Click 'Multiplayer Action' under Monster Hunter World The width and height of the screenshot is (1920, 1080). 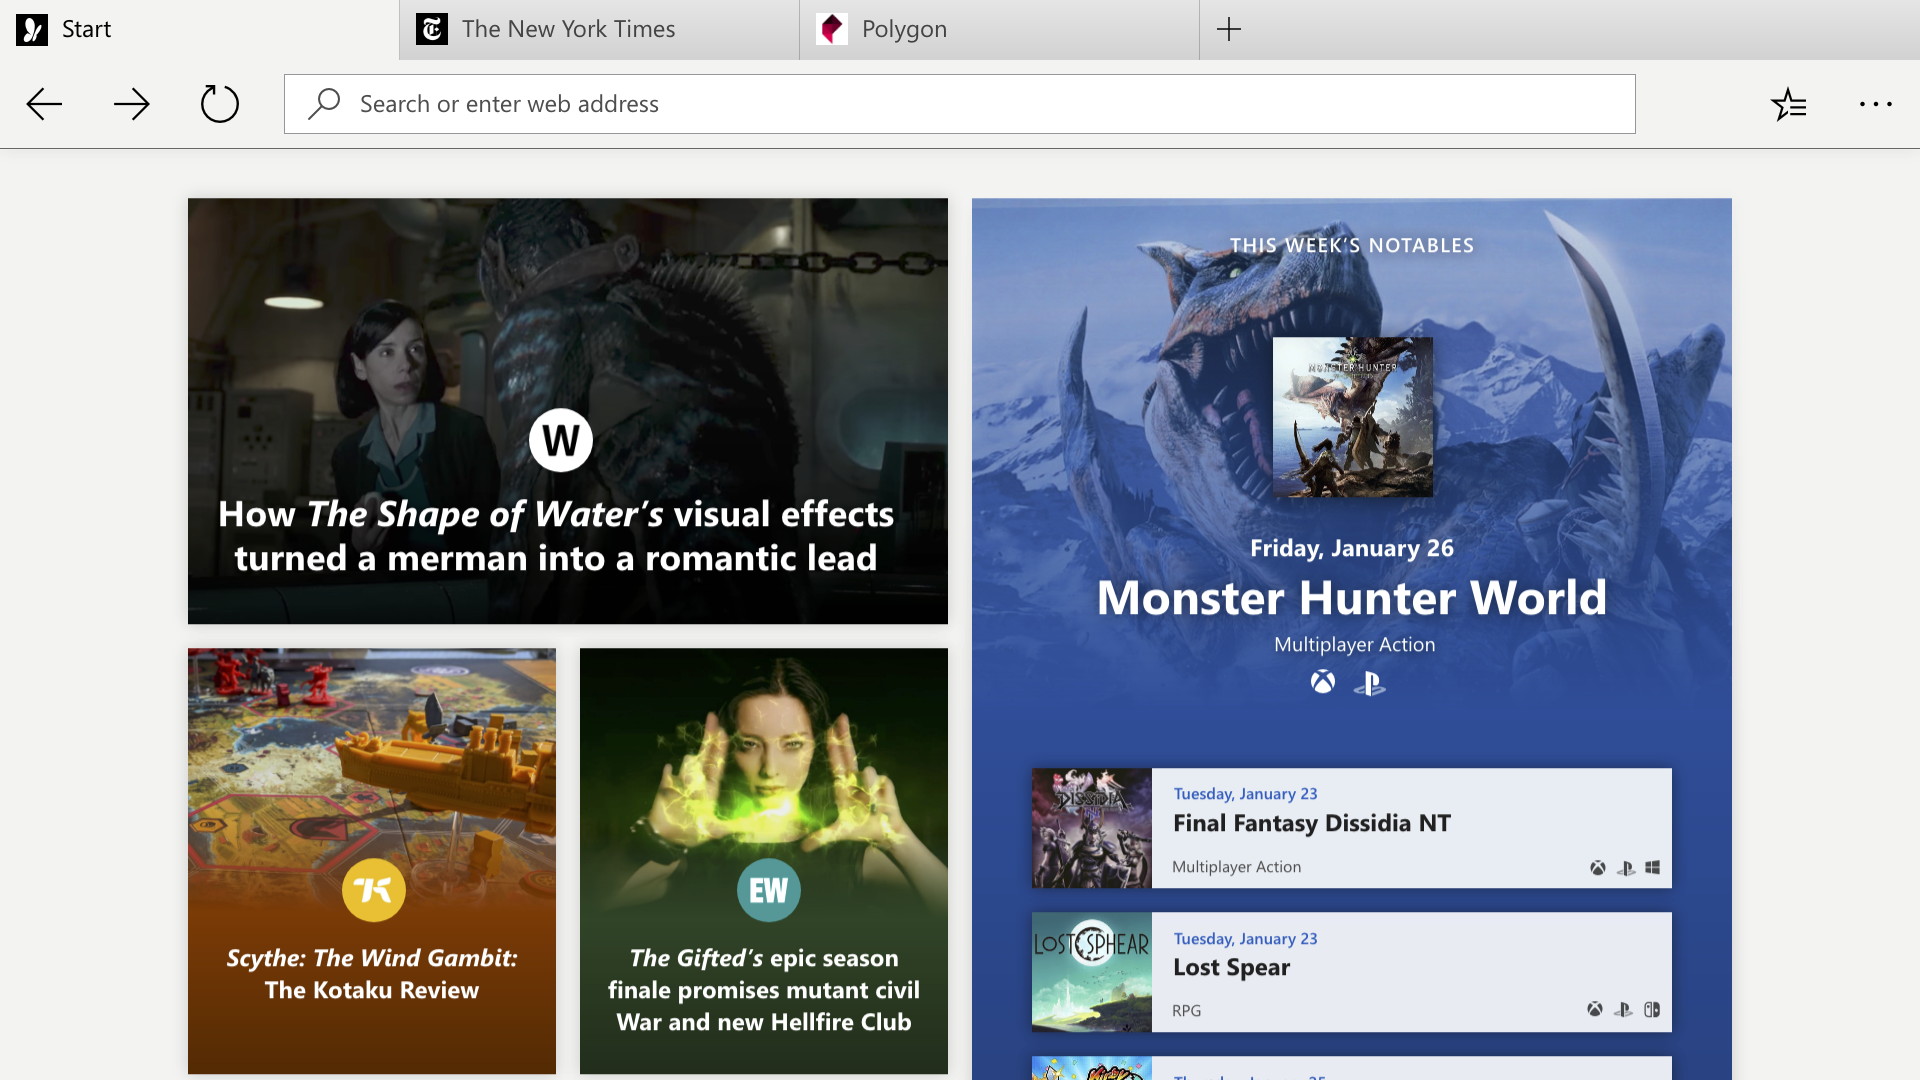click(x=1354, y=645)
